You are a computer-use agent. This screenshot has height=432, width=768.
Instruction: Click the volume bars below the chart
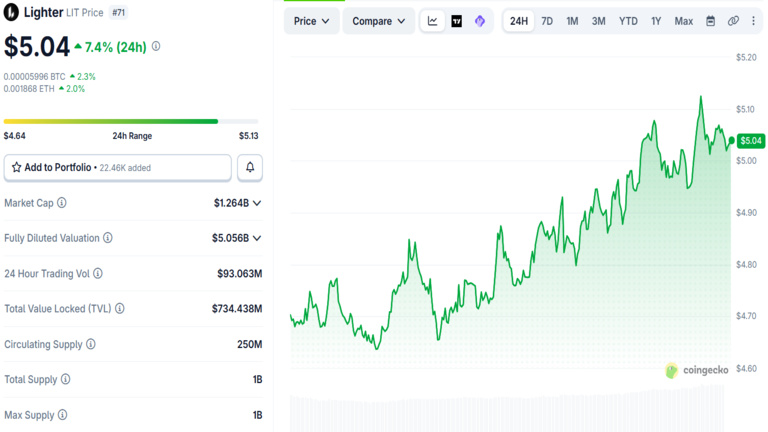pyautogui.click(x=507, y=410)
